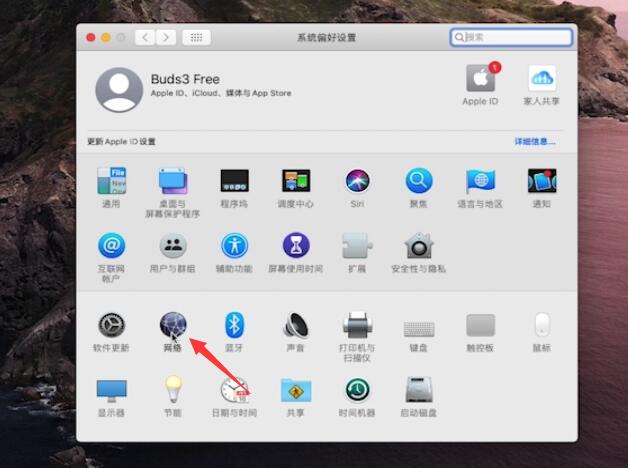Screen dimensions: 628x468
Task: Open 屏幕使用时间 preferences
Action: coord(296,245)
